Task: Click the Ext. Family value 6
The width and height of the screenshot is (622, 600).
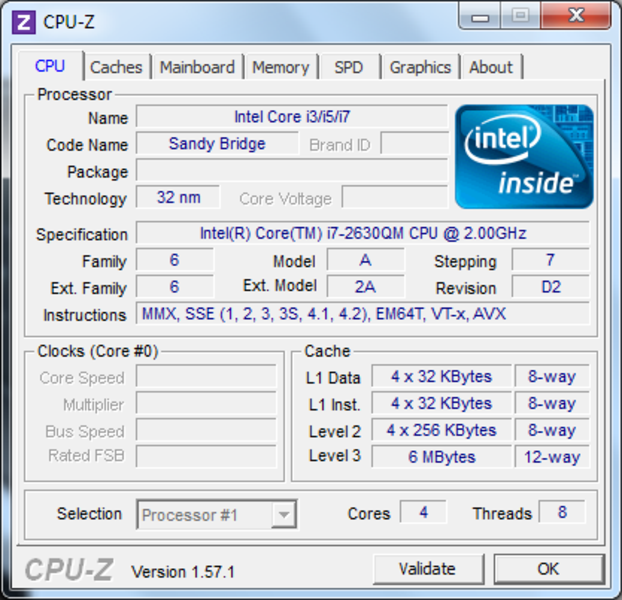Action: (x=175, y=286)
